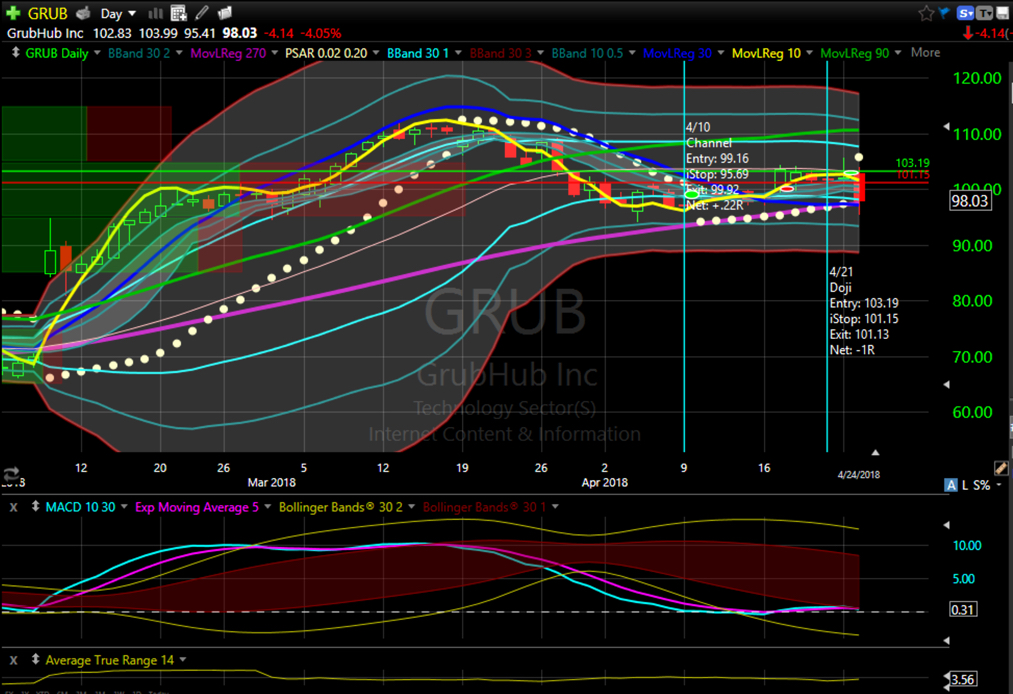Open the MovLReg 90 indicator menu
Screen dimensions: 1013x694
[x=897, y=53]
